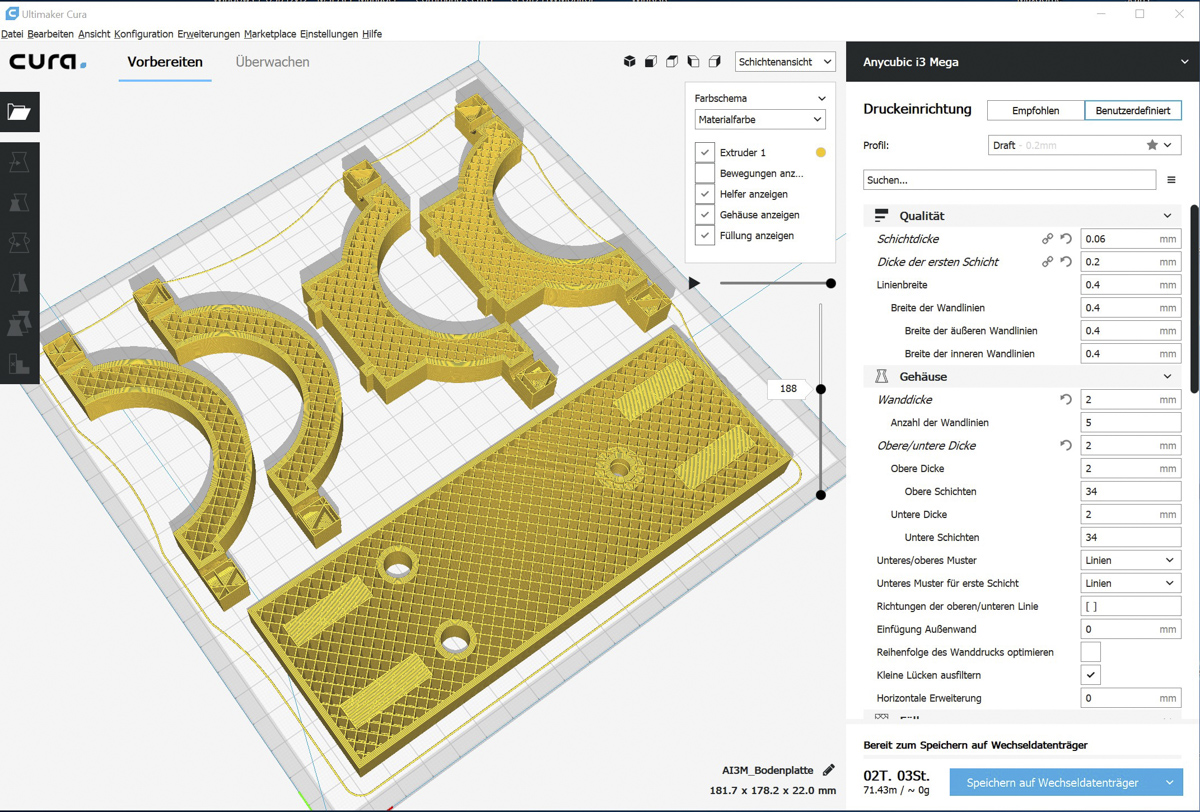Toggle Füllung anzeigen checkbox
This screenshot has width=1200, height=812.
point(704,236)
